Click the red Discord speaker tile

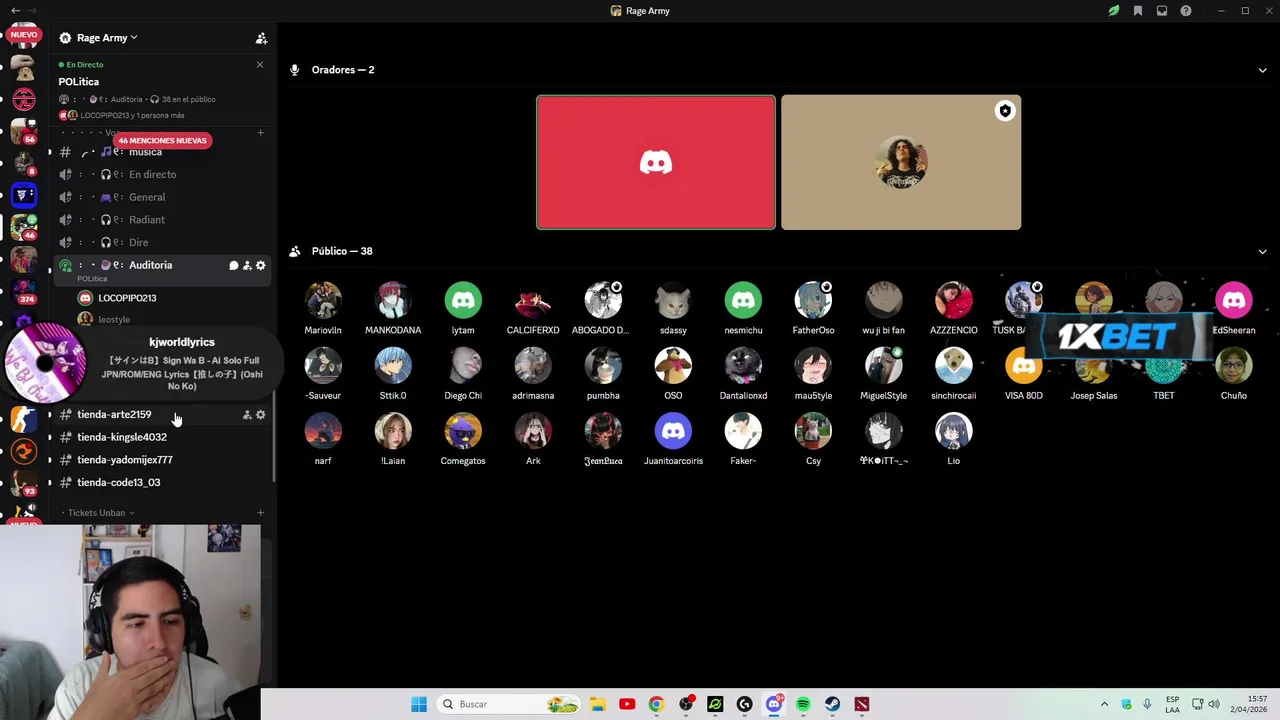tap(656, 162)
